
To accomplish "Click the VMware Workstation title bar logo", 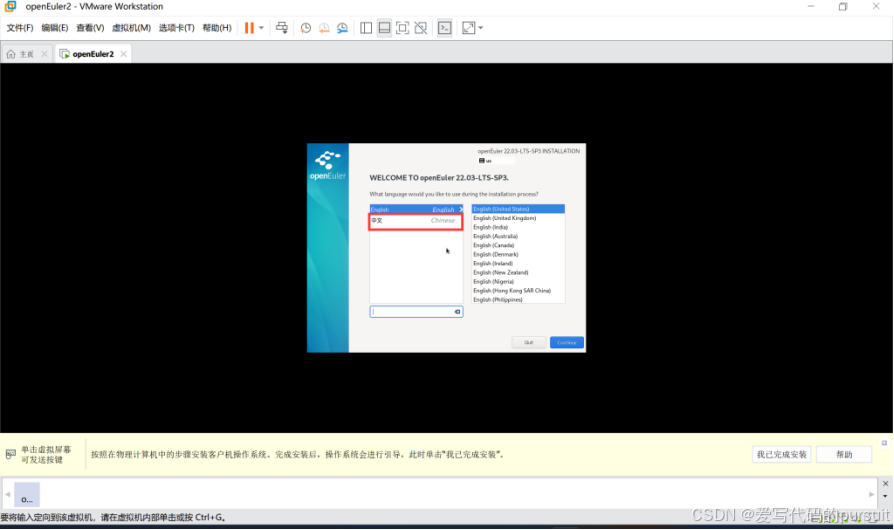I will tap(10, 7).
